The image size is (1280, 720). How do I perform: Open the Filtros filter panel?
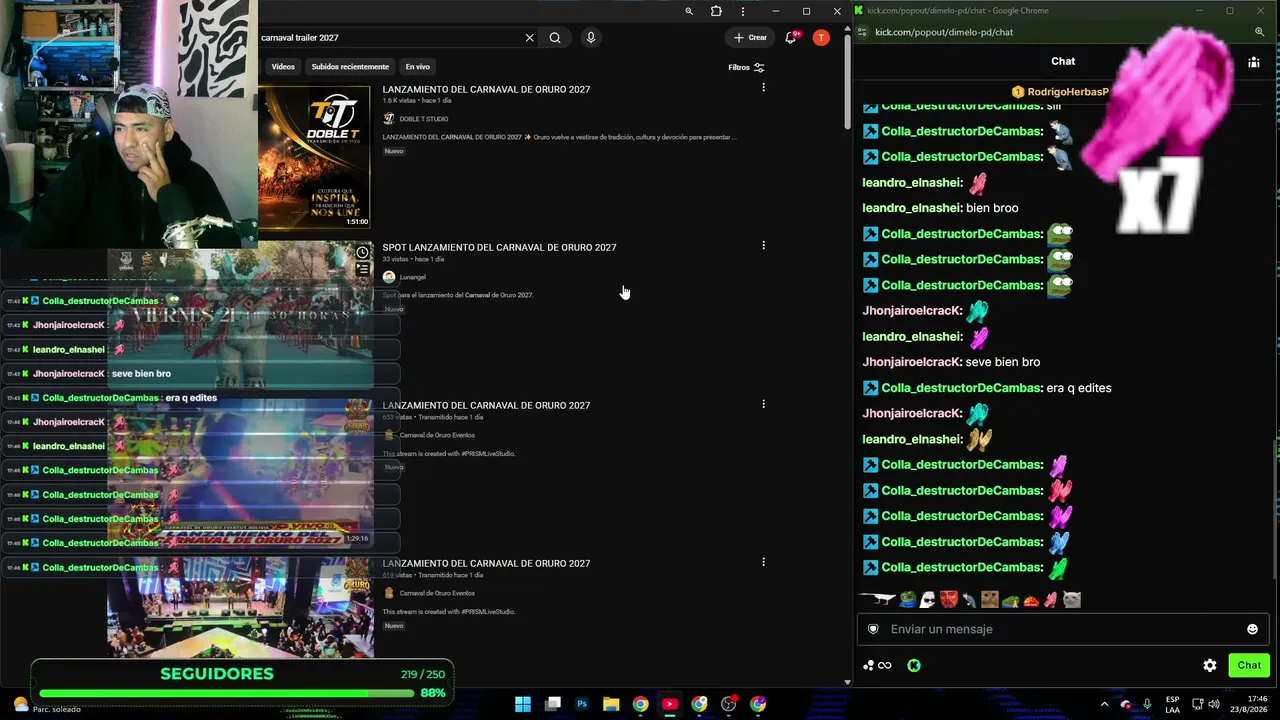point(746,67)
